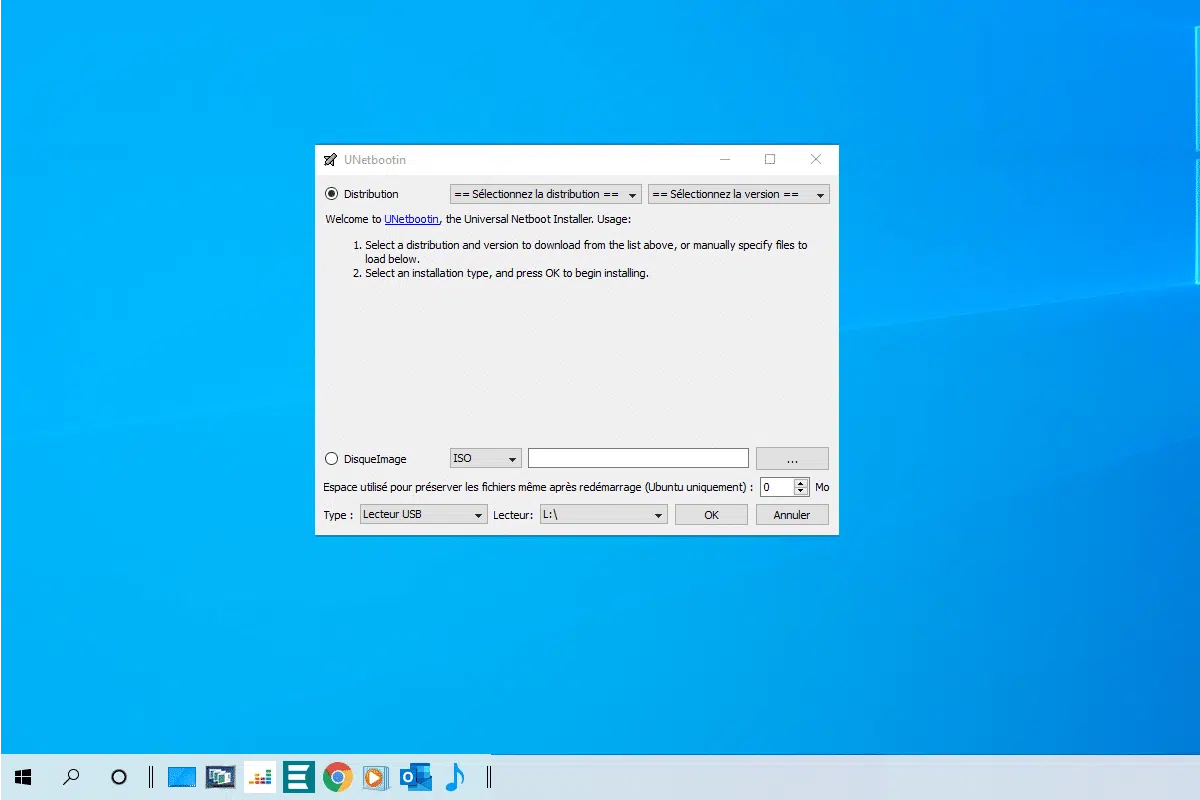This screenshot has height=800, width=1200.
Task: Select the Distribution radio button
Action: (x=332, y=194)
